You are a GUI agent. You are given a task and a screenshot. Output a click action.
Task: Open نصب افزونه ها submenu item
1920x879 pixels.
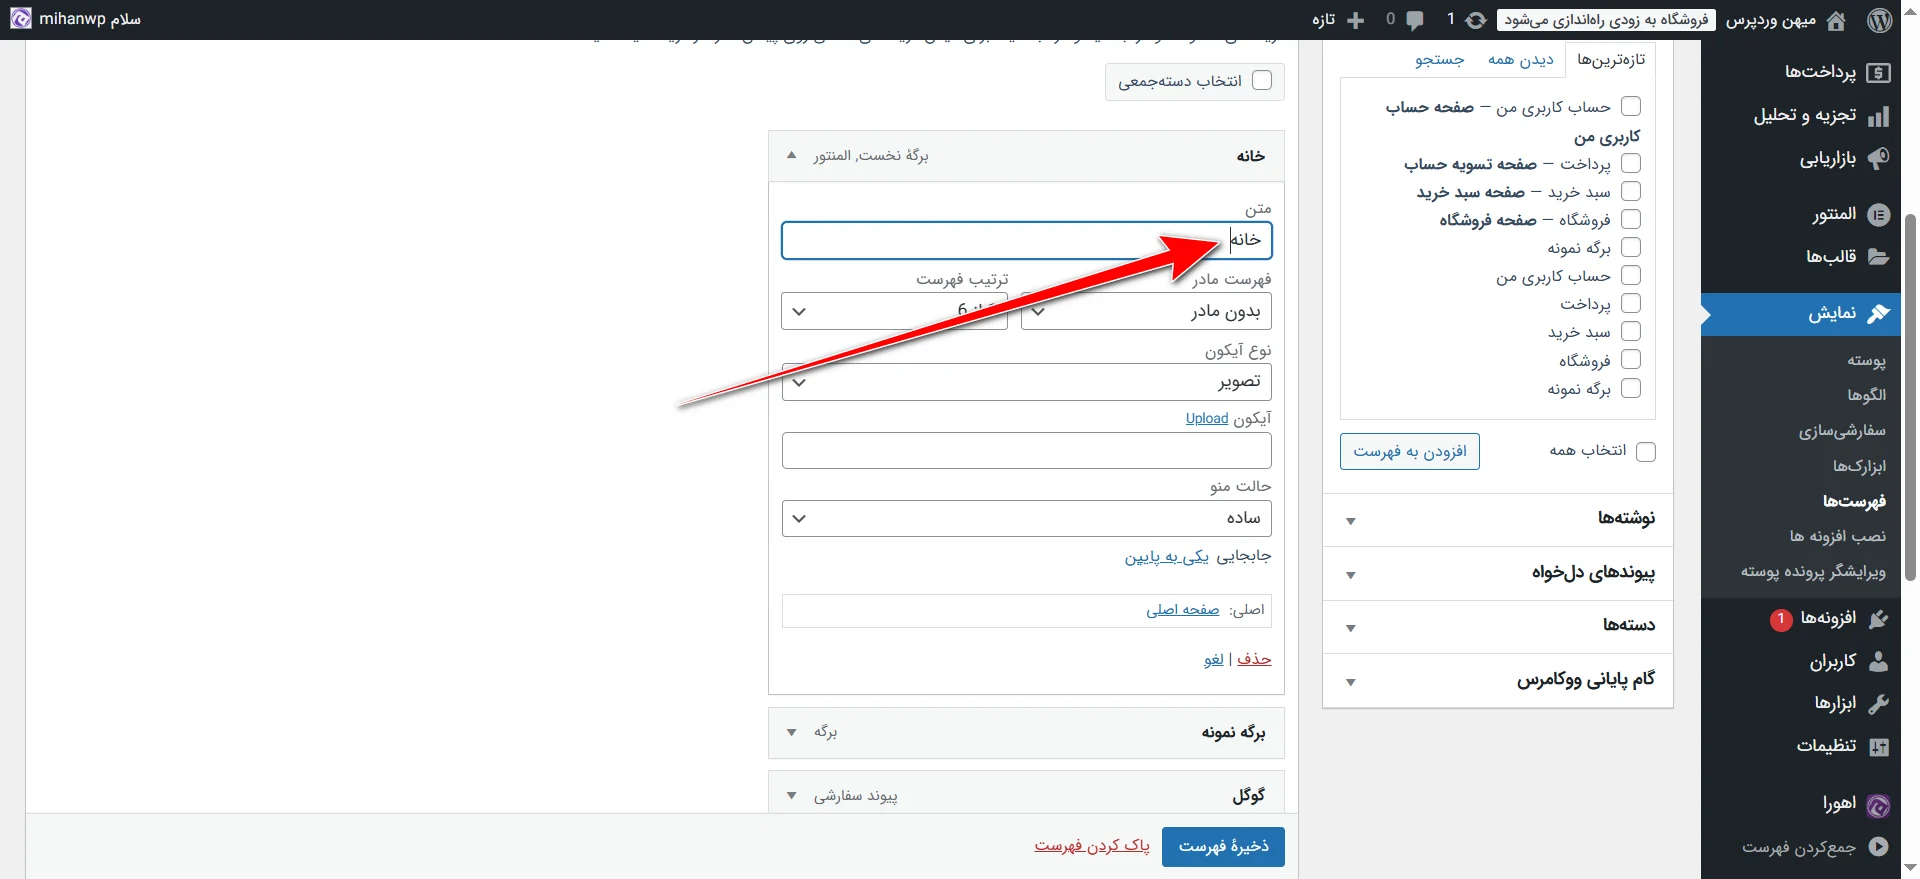[1838, 537]
